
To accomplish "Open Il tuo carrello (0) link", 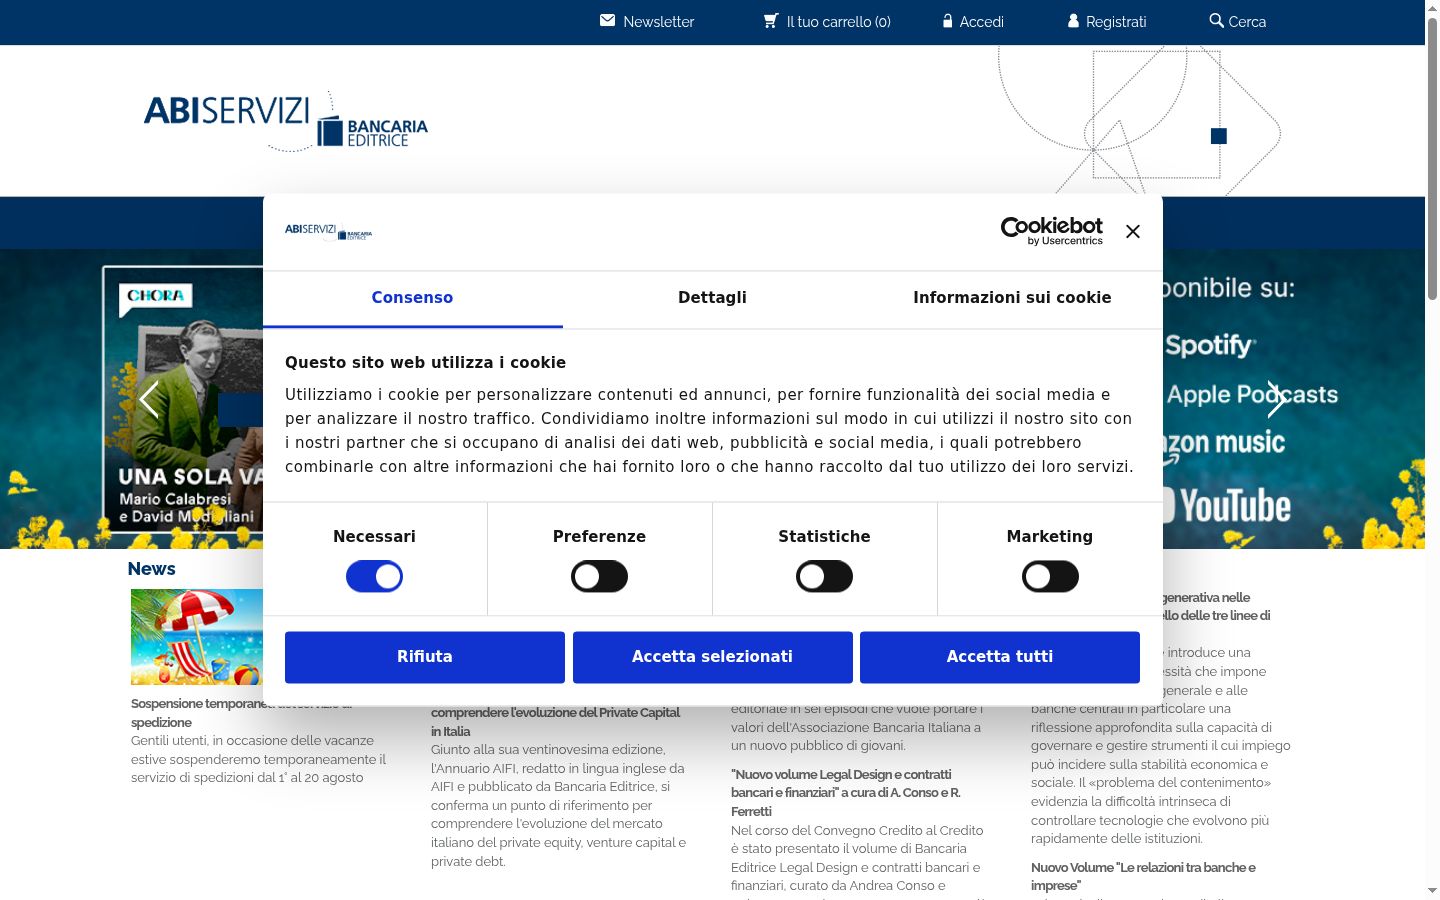I will (838, 22).
